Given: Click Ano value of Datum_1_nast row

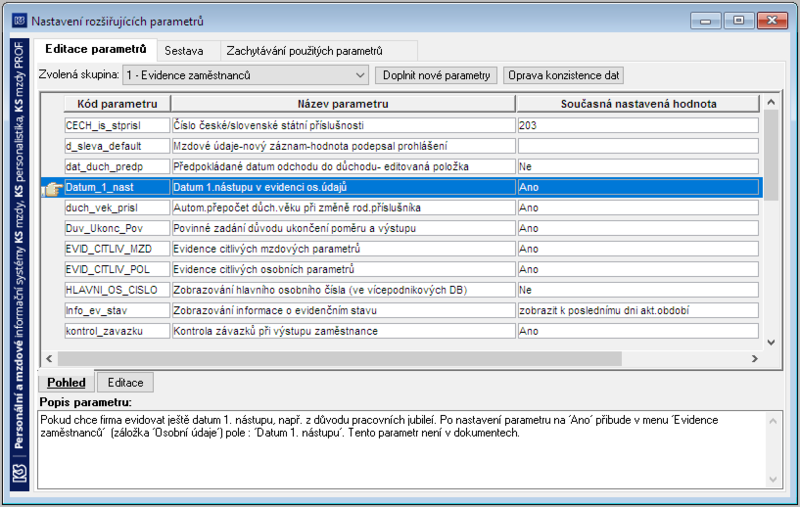Looking at the screenshot, I should 638,187.
